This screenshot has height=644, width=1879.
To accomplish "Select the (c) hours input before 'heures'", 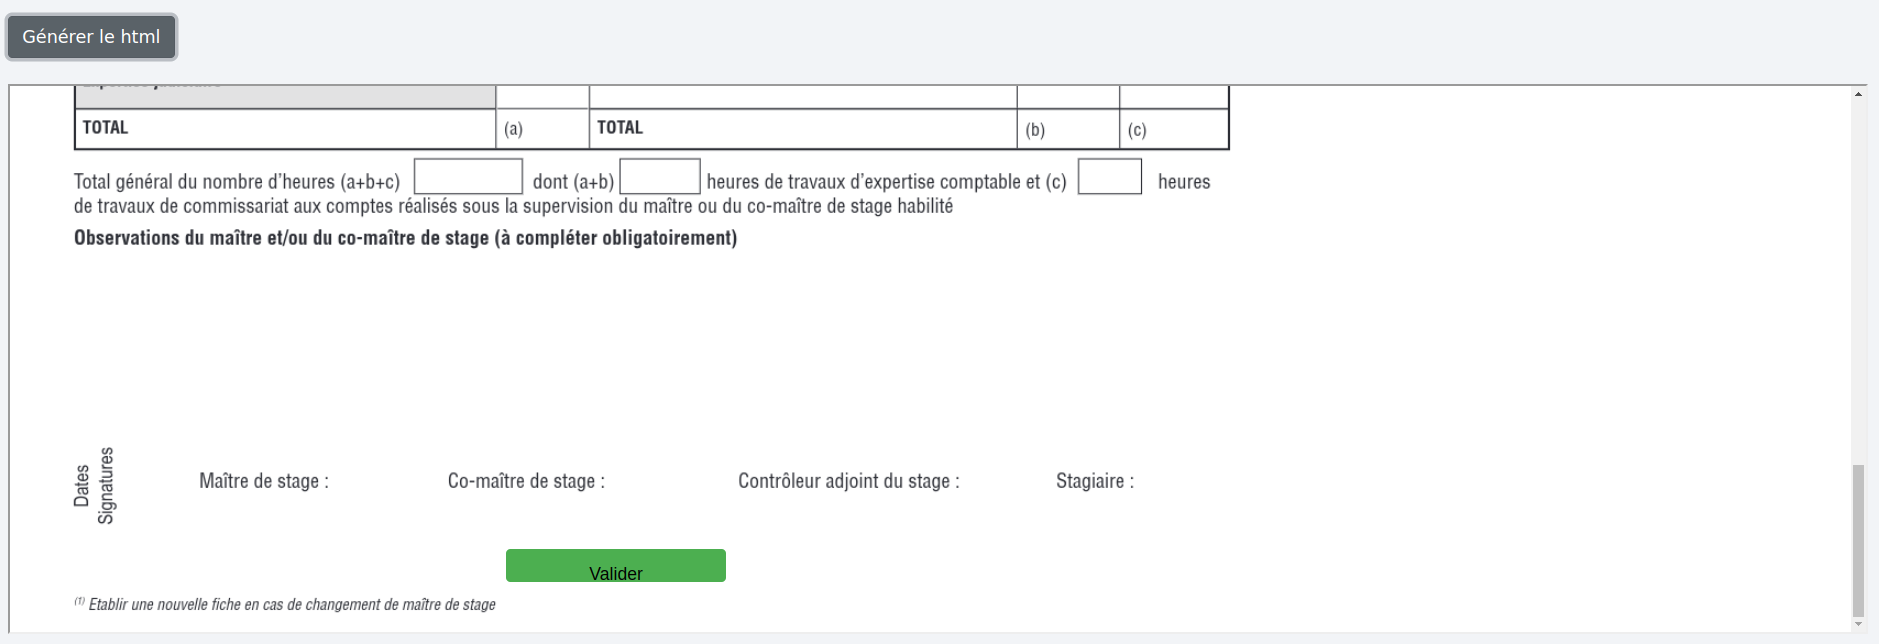I will (x=1109, y=177).
